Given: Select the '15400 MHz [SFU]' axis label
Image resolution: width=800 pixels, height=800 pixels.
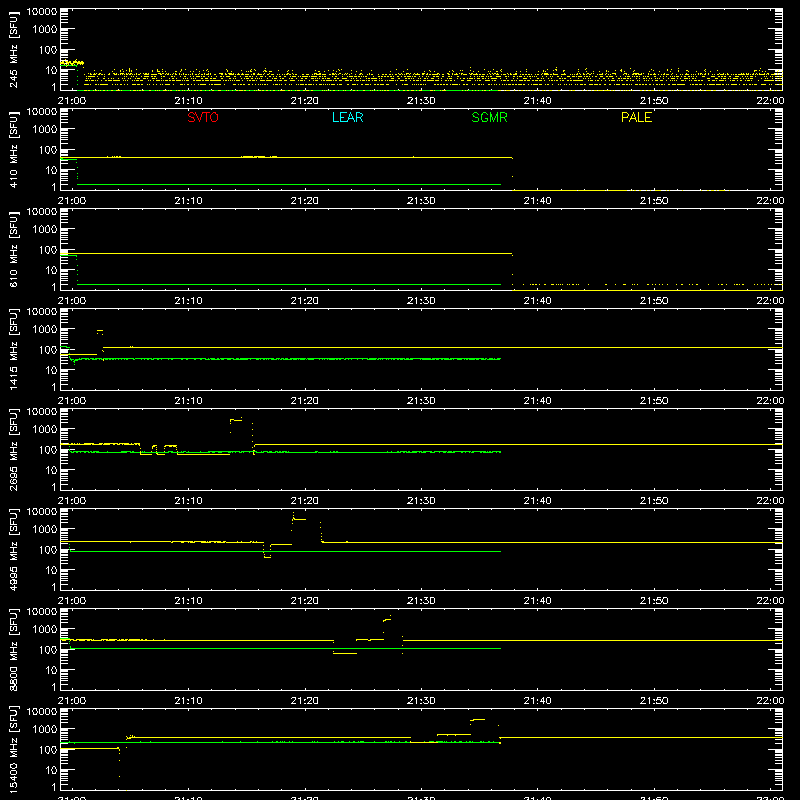Looking at the screenshot, I should (x=13, y=749).
